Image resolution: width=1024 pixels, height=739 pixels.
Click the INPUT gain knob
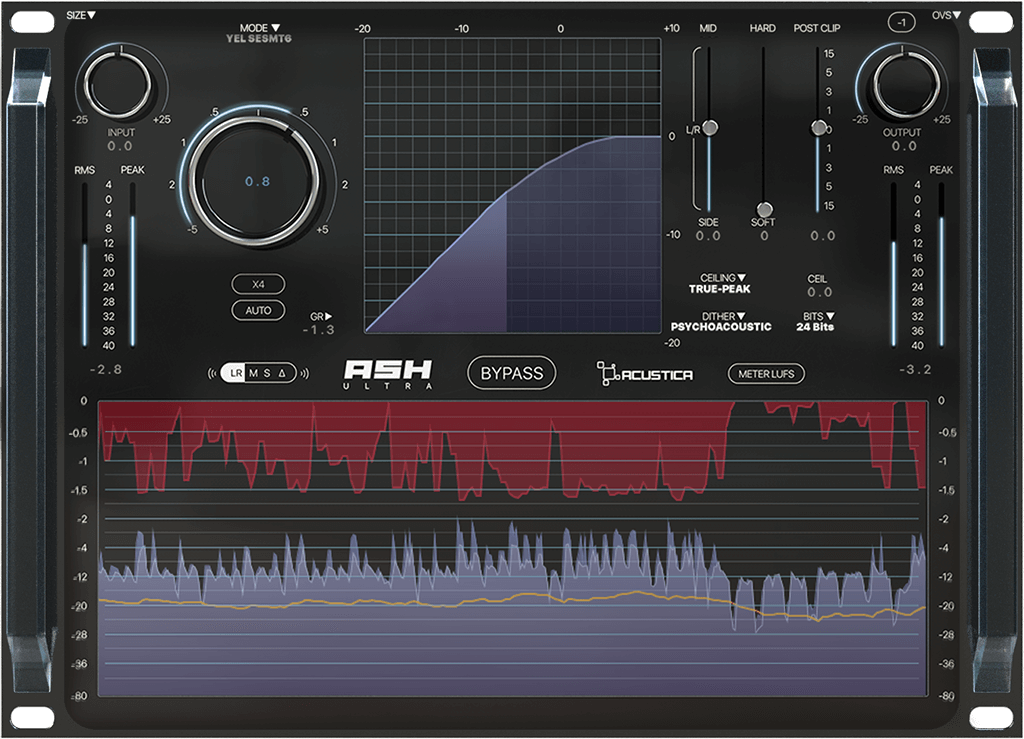click(x=120, y=84)
